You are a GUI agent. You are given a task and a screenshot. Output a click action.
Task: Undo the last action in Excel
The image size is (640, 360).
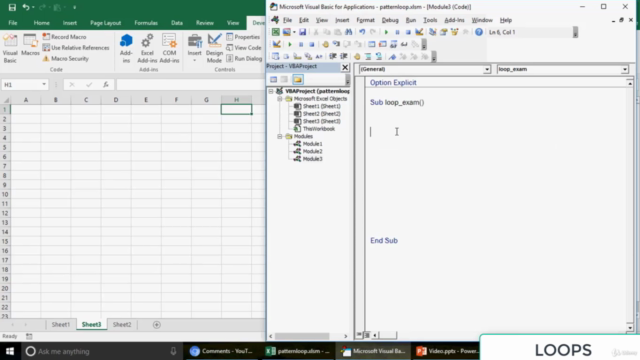point(26,7)
